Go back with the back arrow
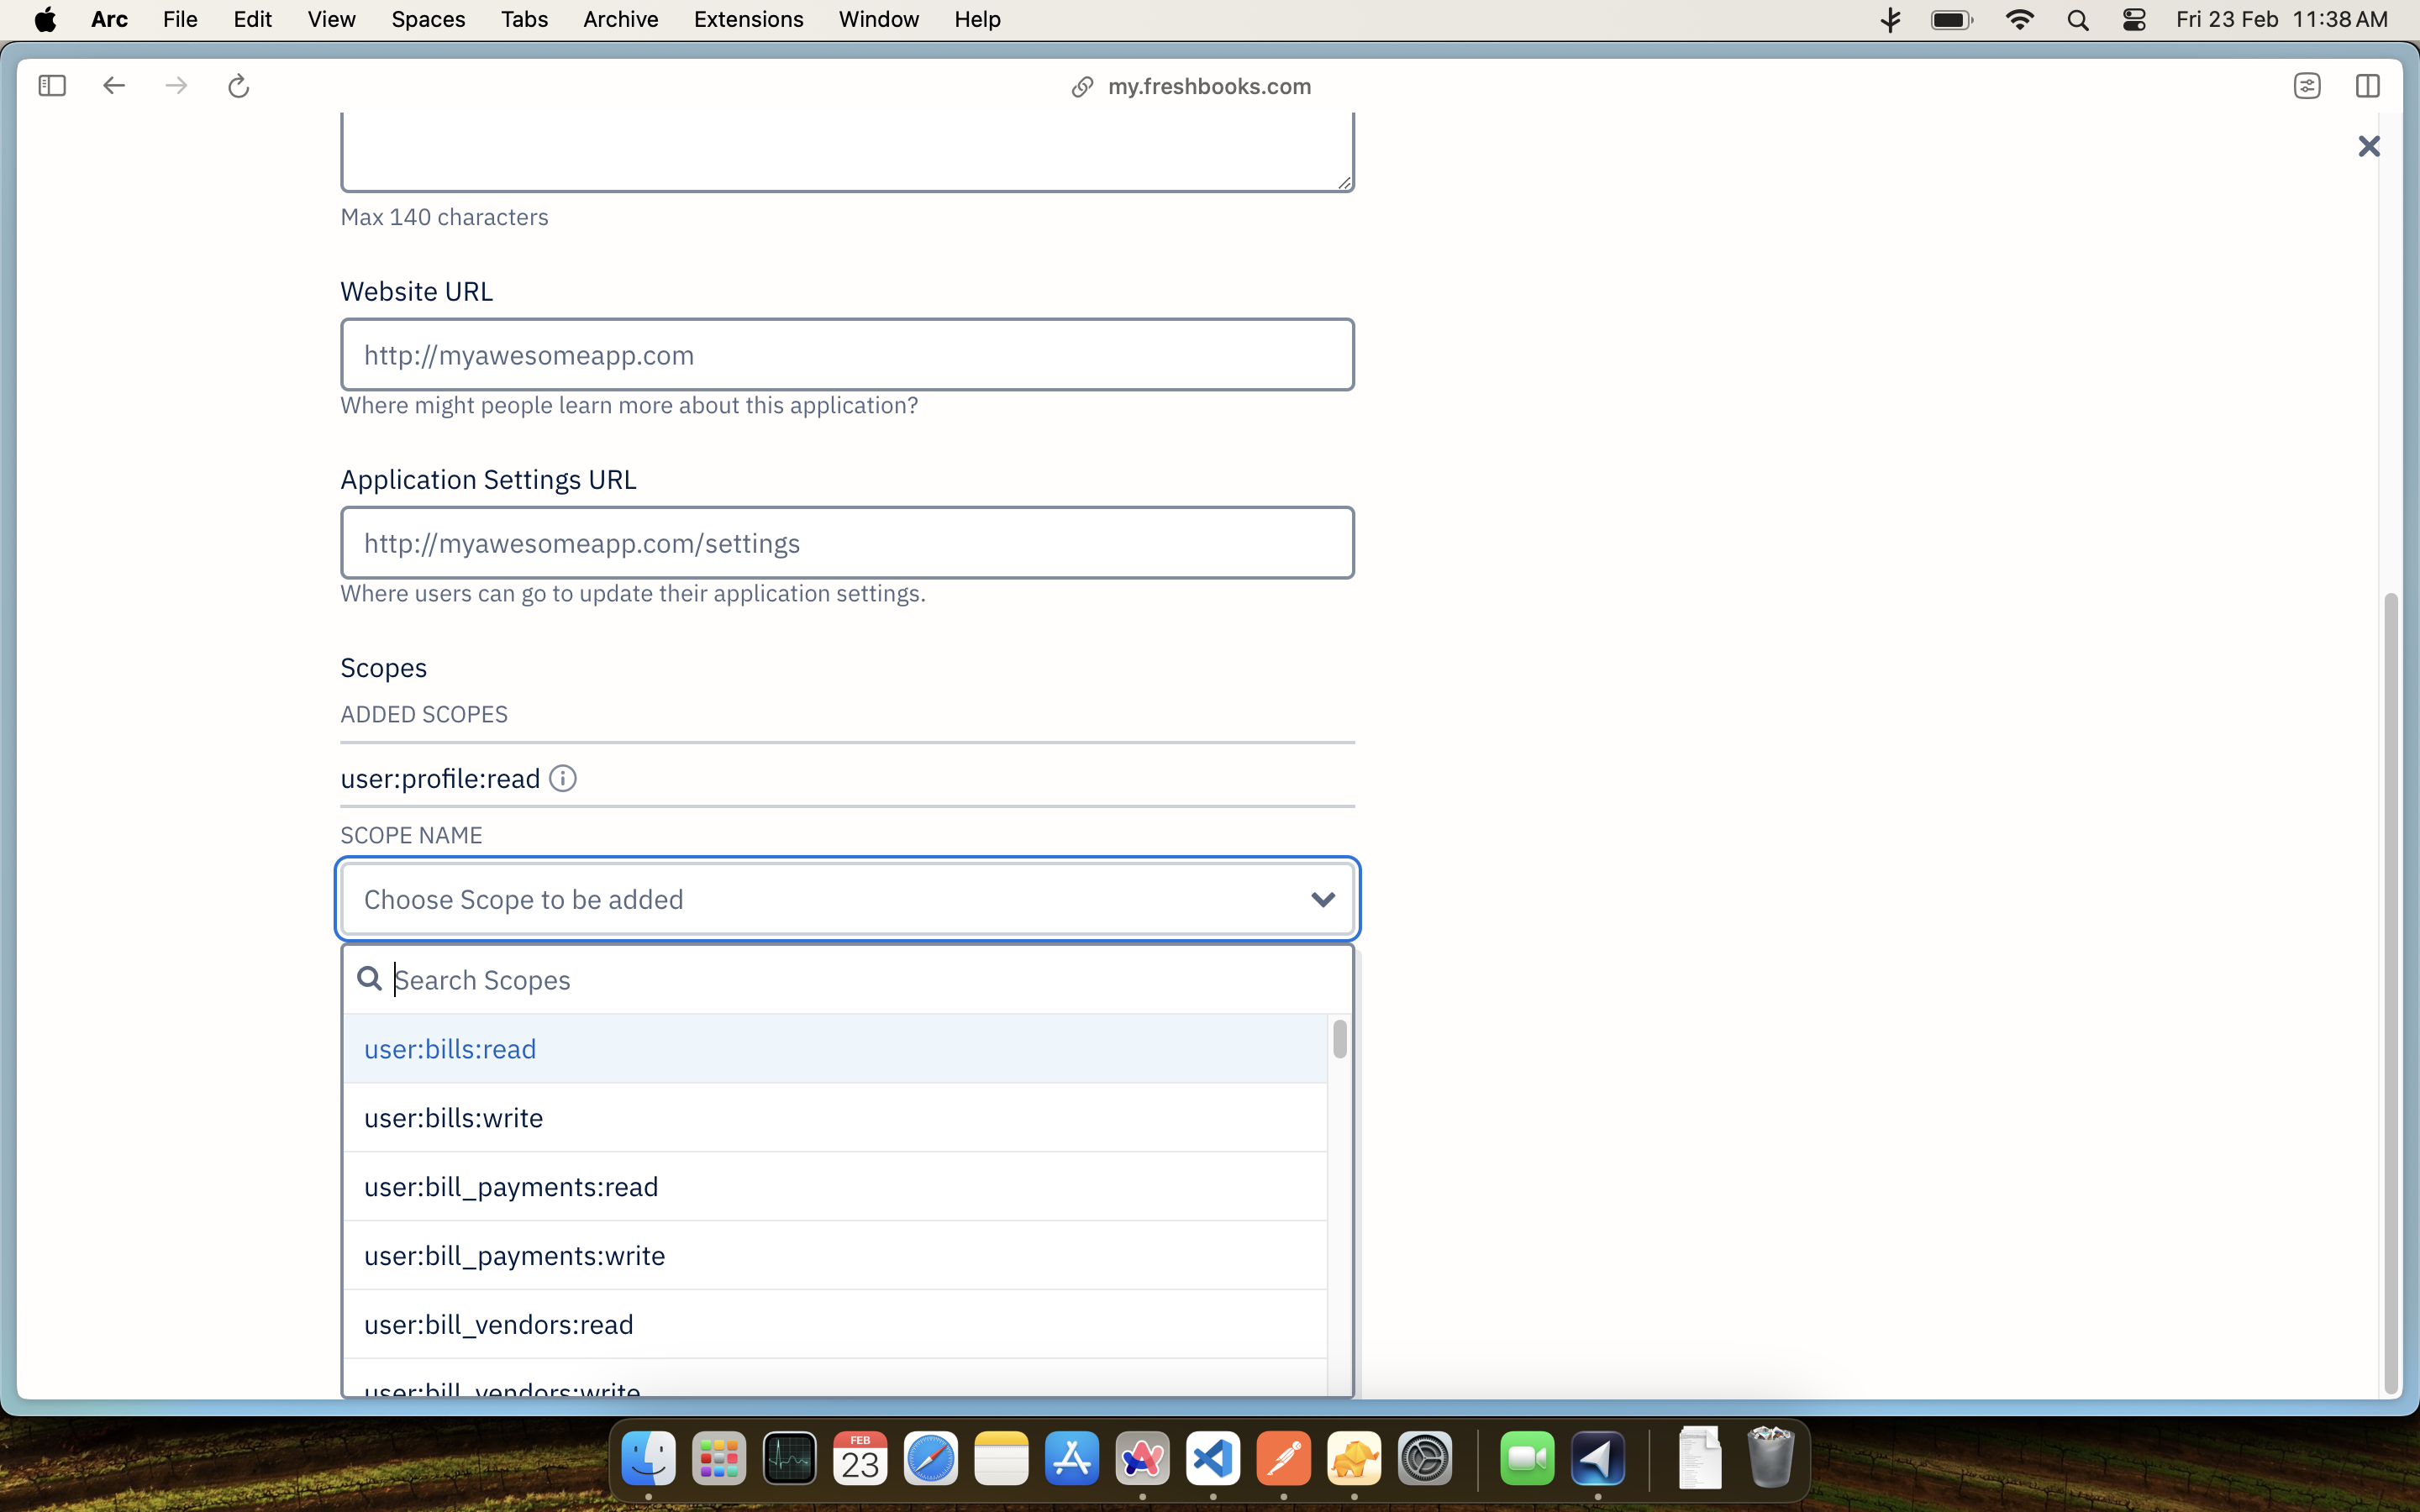The image size is (2420, 1512). tap(114, 86)
